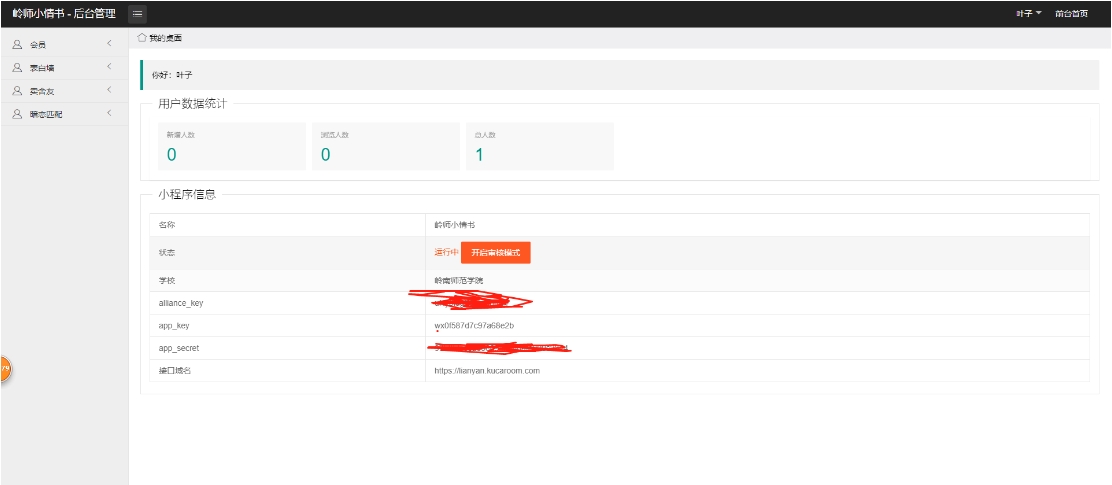1112x485 pixels.
Task: Click the home icon beside 我的桌面
Action: pos(142,37)
